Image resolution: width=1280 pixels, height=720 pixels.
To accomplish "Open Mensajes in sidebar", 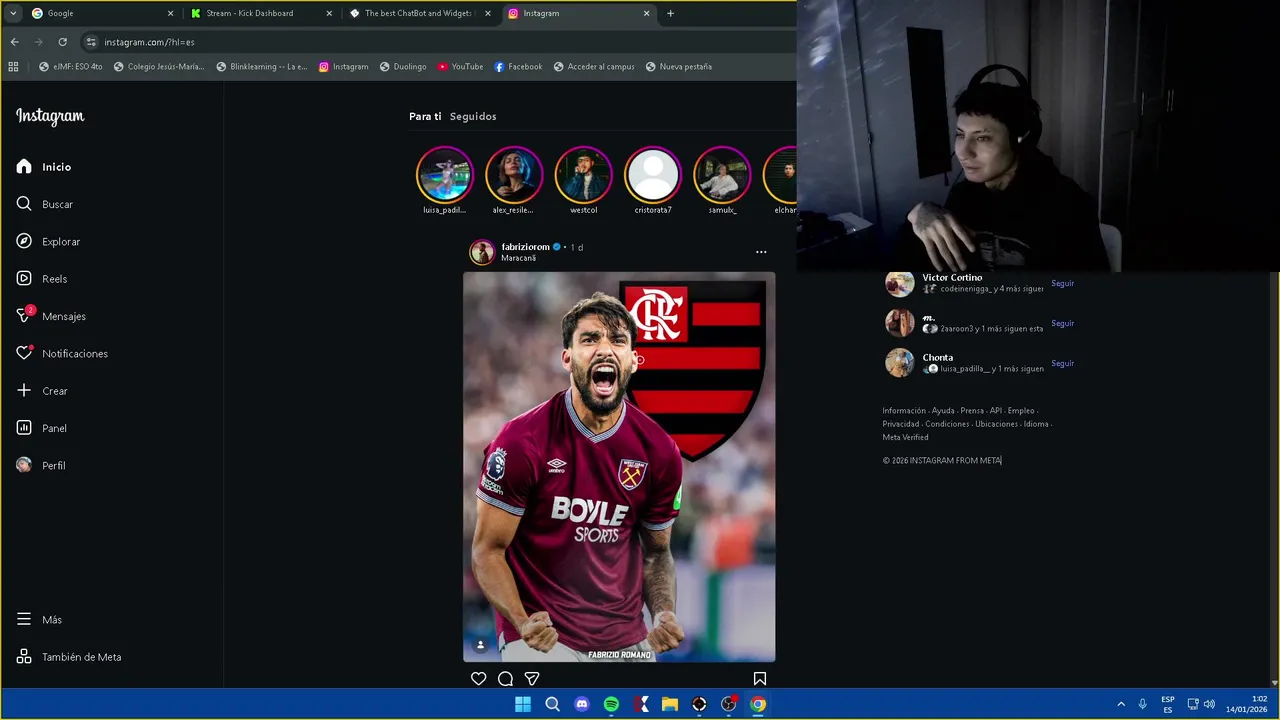I will [x=51, y=316].
